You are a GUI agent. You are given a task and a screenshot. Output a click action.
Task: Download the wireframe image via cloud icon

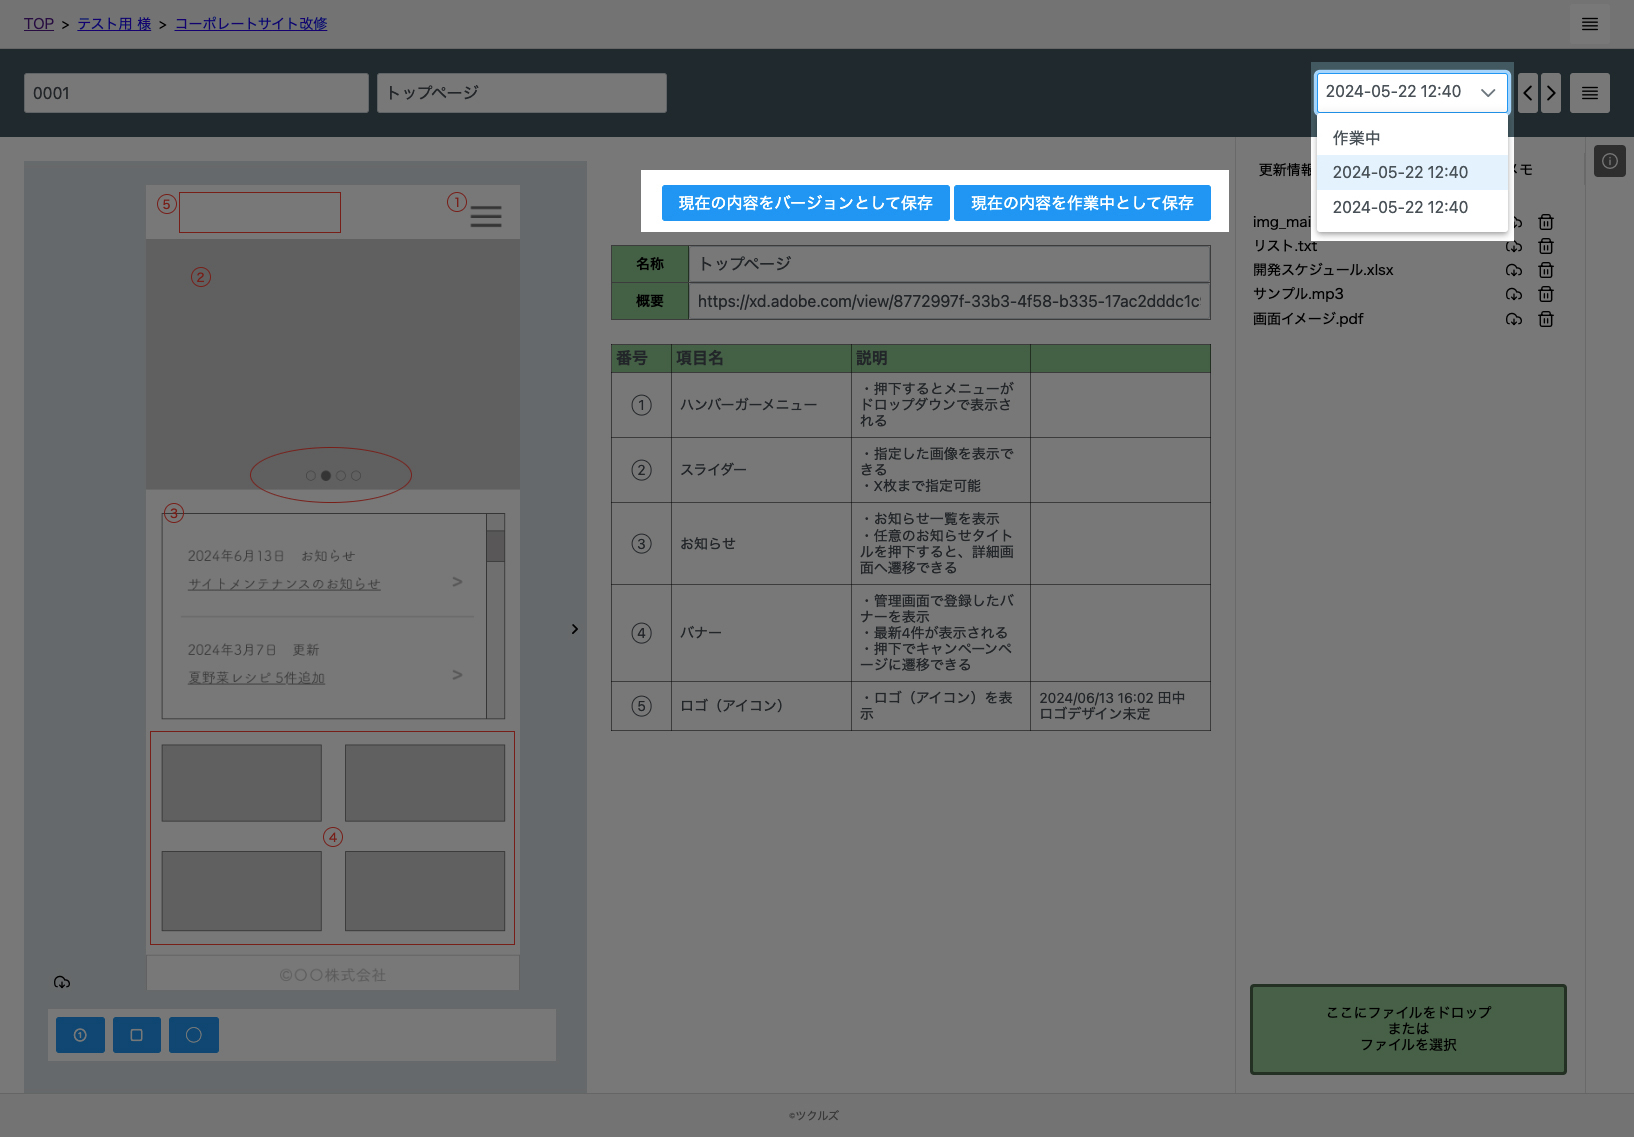(x=62, y=982)
